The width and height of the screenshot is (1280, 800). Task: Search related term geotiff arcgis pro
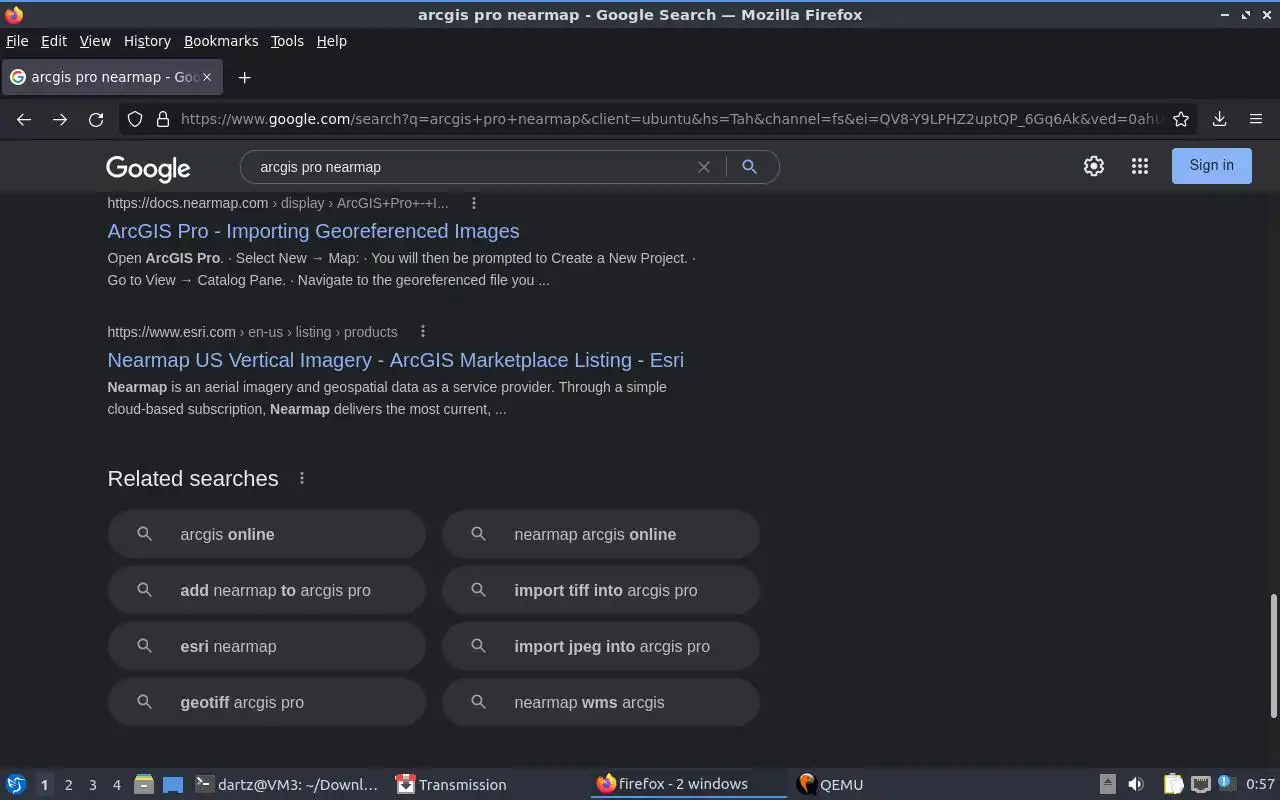pyautogui.click(x=266, y=702)
